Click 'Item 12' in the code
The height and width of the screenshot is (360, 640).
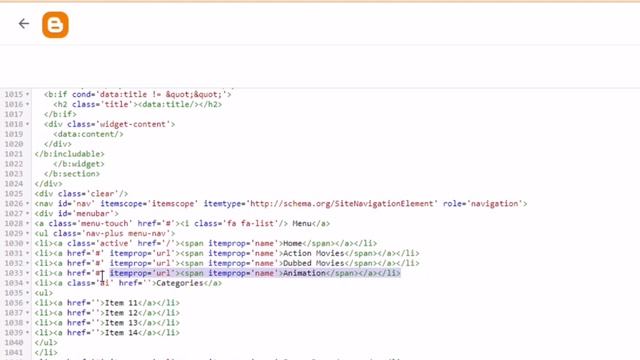click(121, 313)
